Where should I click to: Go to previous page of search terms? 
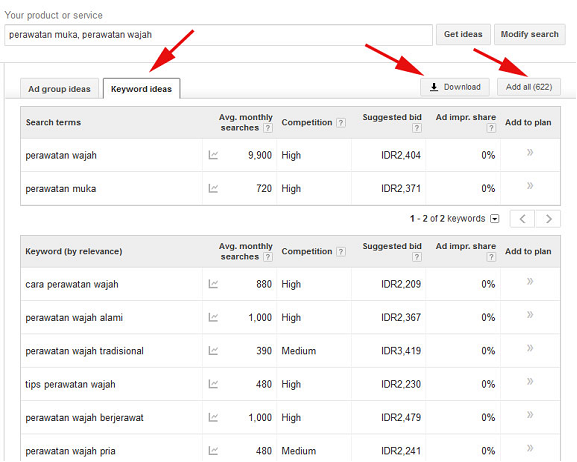tap(523, 219)
